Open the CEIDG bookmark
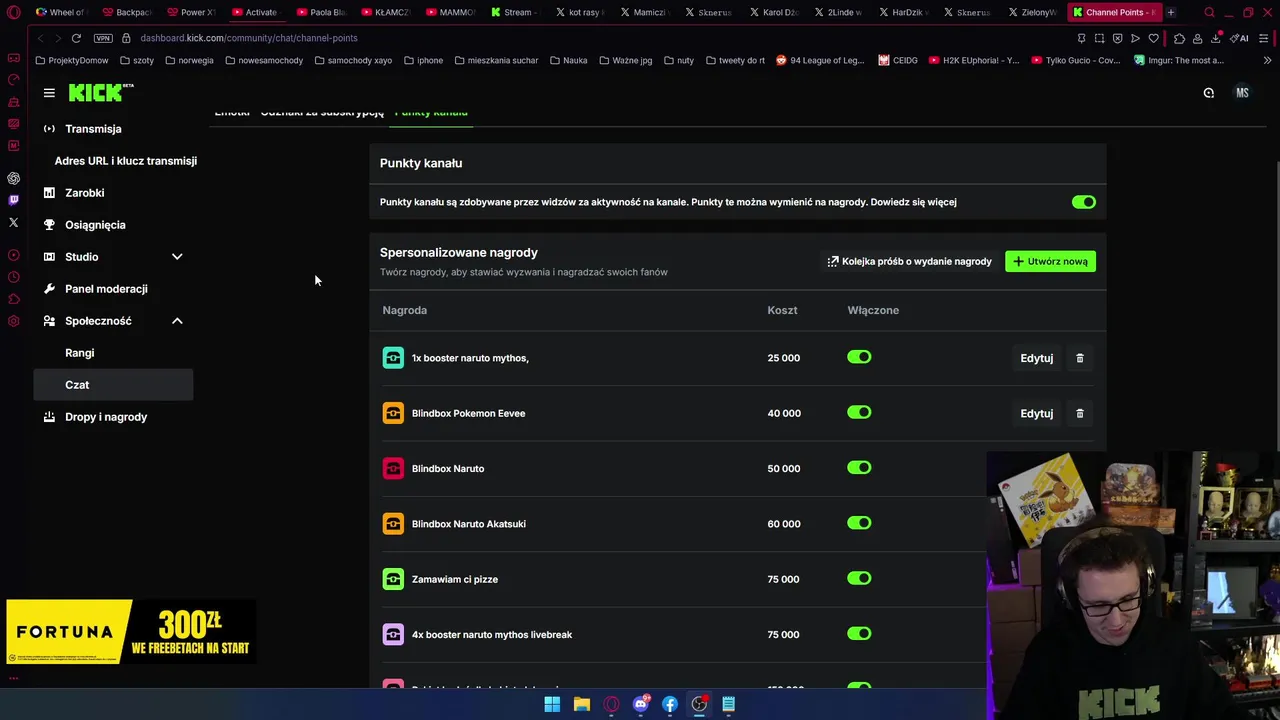This screenshot has width=1280, height=720. click(898, 60)
